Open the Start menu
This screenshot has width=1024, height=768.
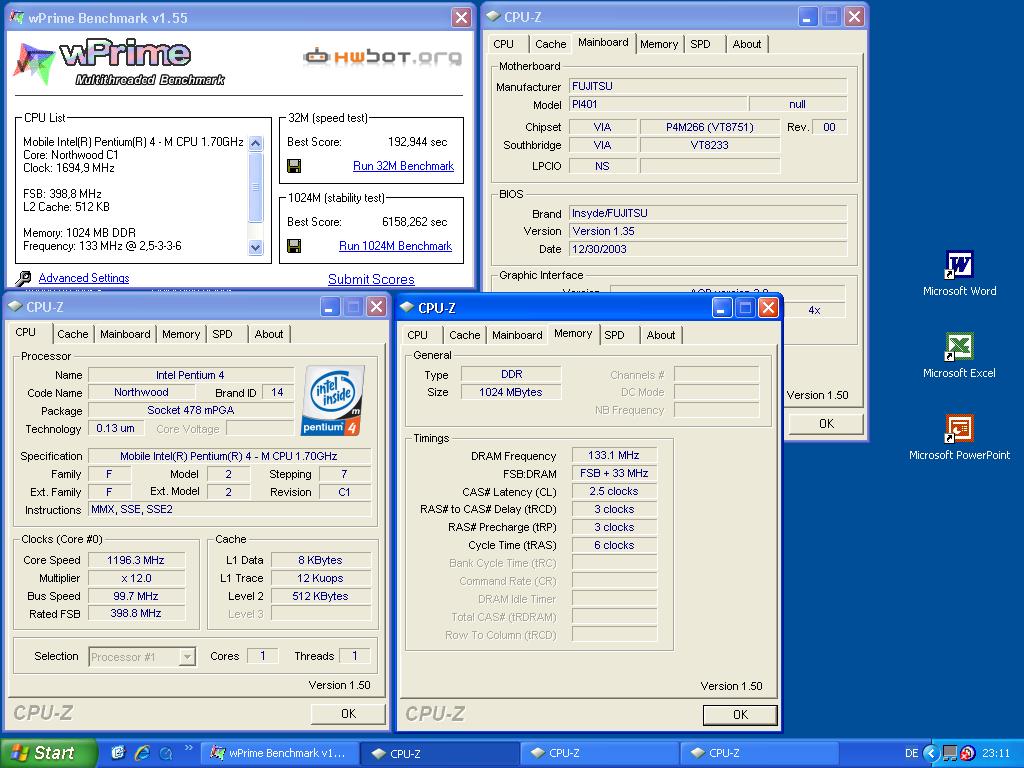coord(49,753)
